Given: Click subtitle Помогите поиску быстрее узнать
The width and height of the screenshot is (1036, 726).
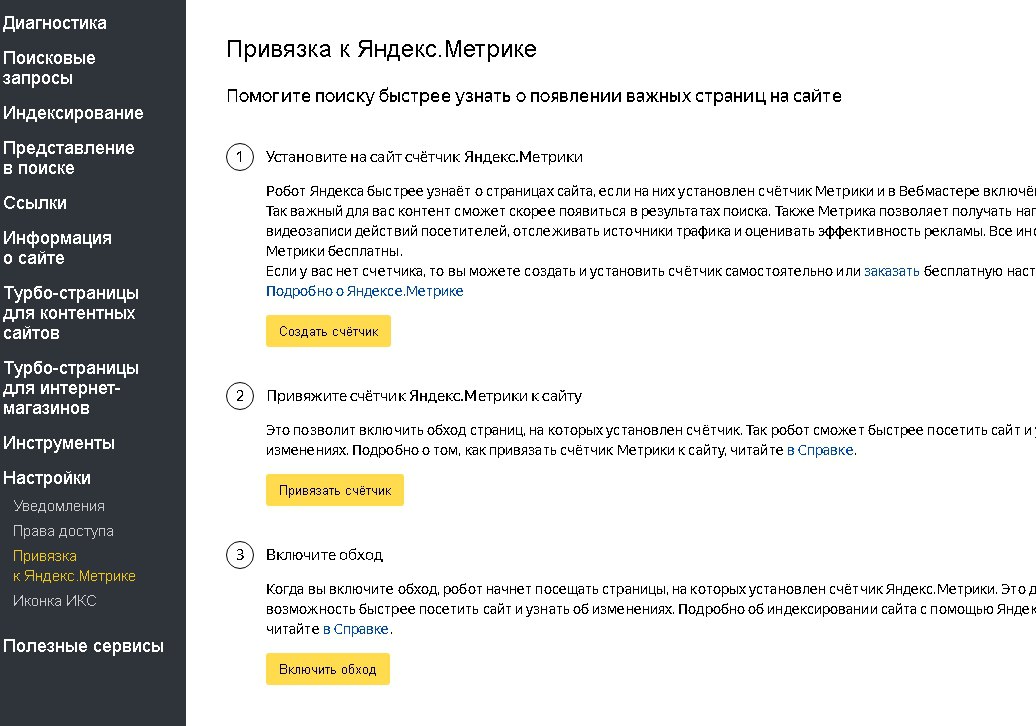Looking at the screenshot, I should click(x=534, y=96).
